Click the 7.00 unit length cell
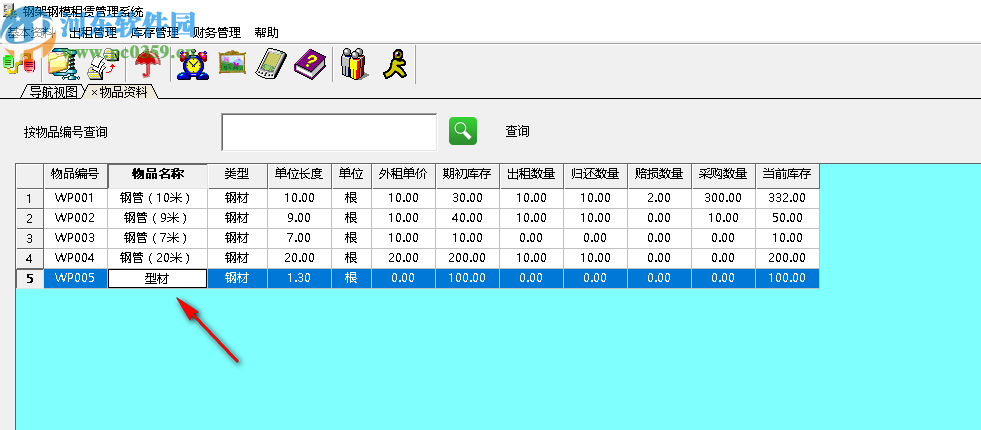Image resolution: width=981 pixels, height=430 pixels. (299, 238)
